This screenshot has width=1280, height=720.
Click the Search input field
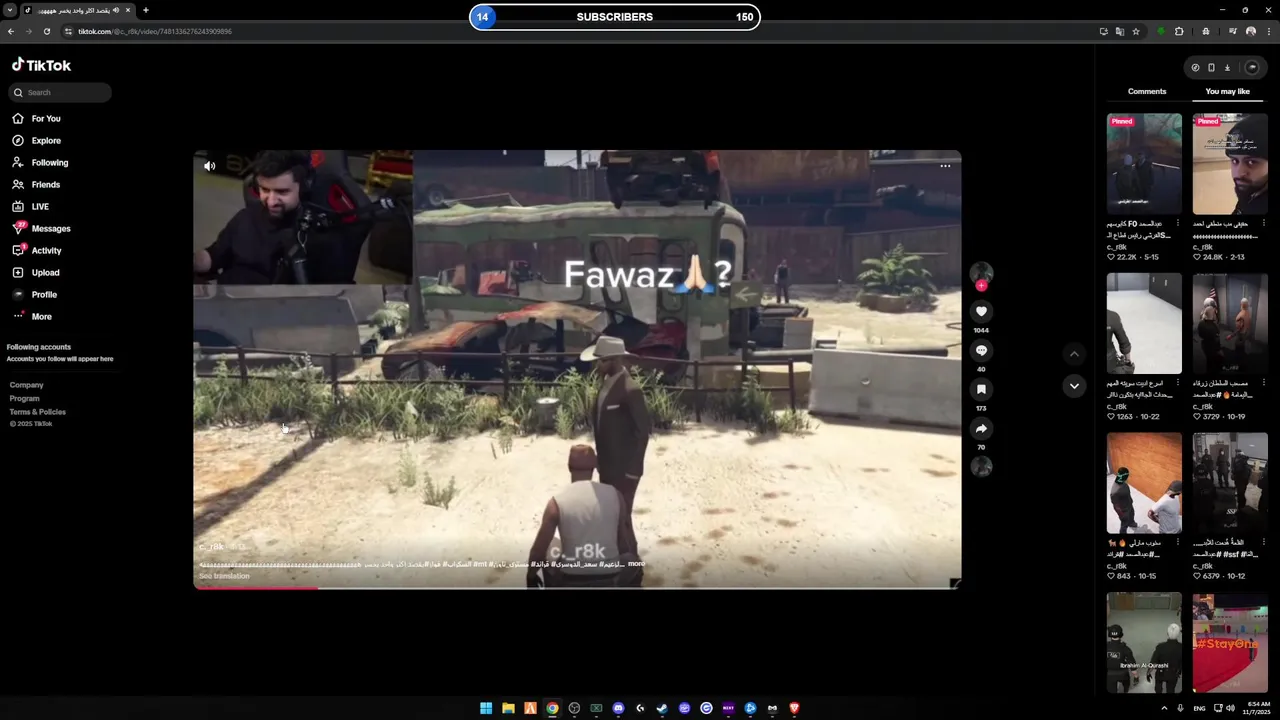click(x=60, y=92)
